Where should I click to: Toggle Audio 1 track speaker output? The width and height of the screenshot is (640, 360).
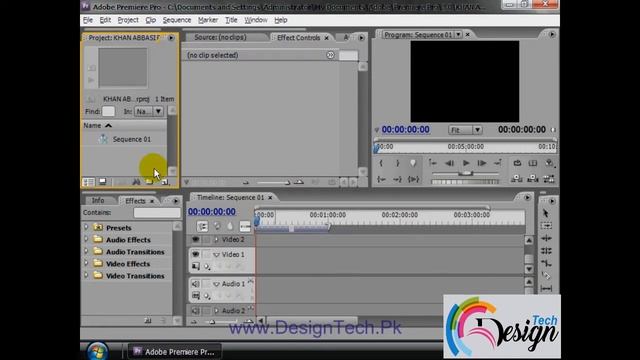pyautogui.click(x=196, y=284)
